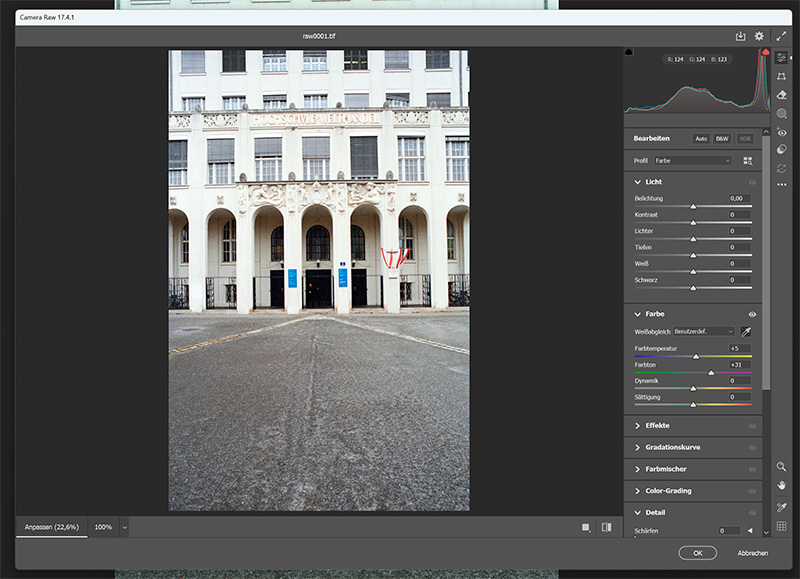Select the Remove eraser tool
800x579 pixels.
[x=781, y=95]
